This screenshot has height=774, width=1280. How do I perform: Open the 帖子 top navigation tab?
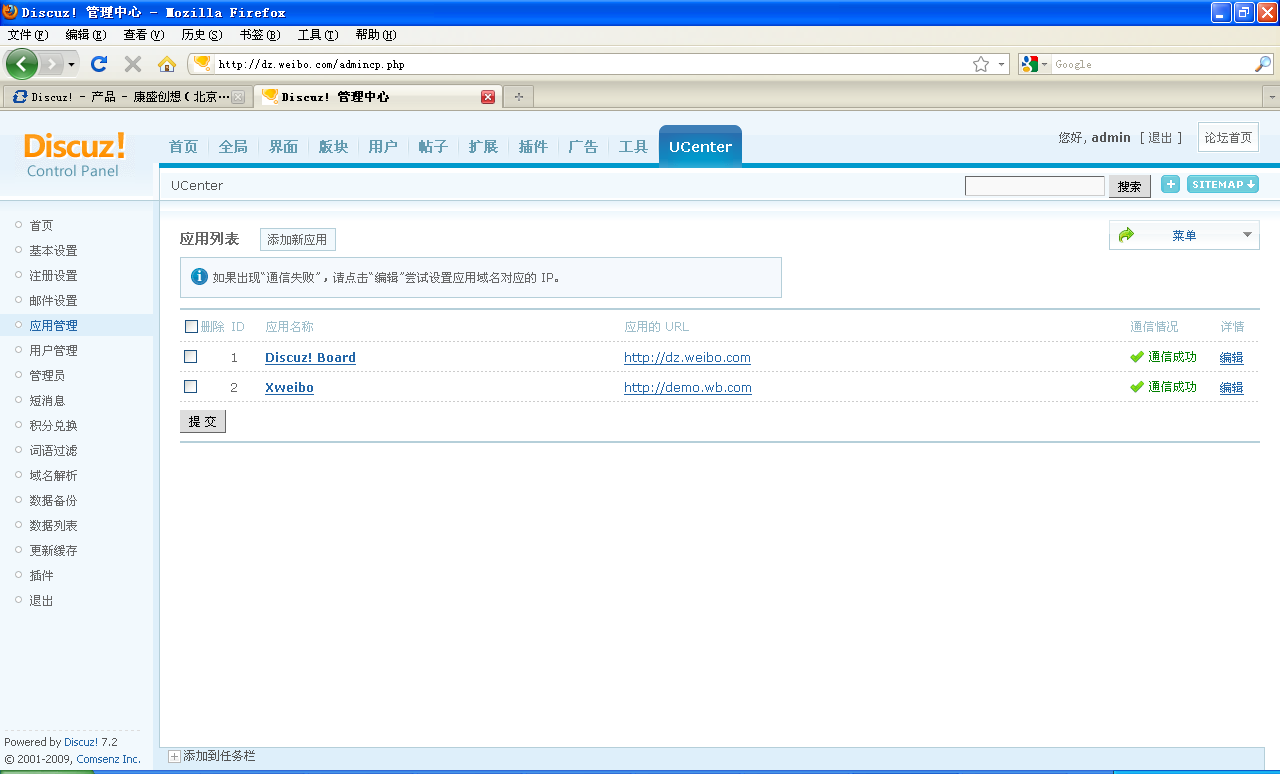point(433,147)
